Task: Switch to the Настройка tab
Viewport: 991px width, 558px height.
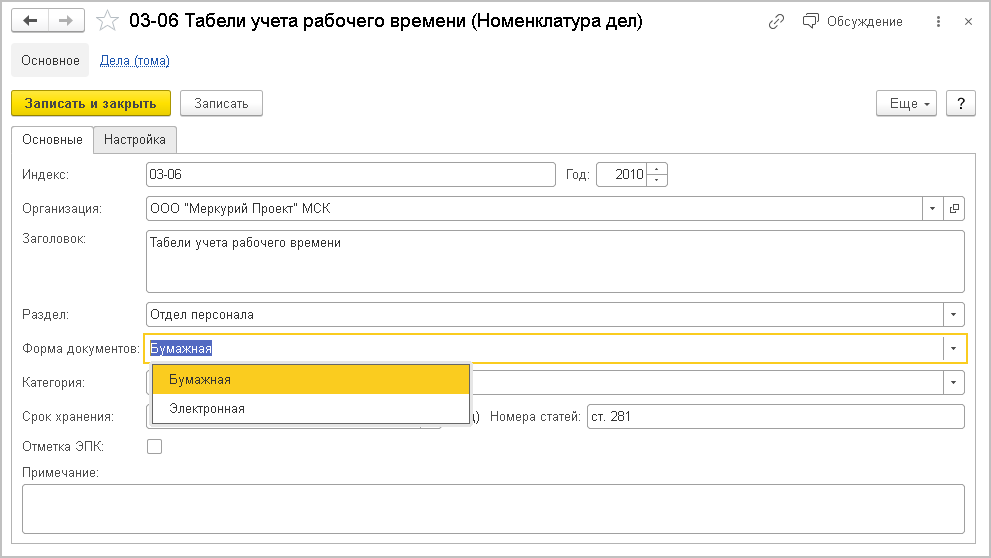Action: [x=135, y=140]
